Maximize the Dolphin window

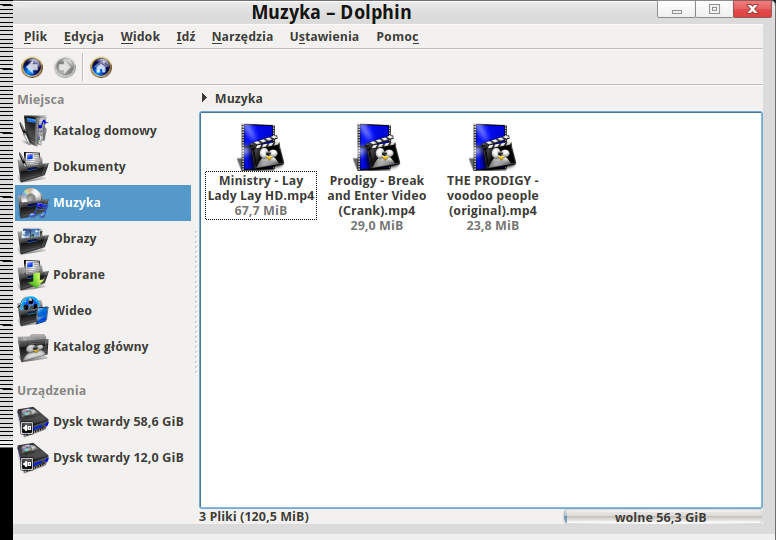(714, 9)
